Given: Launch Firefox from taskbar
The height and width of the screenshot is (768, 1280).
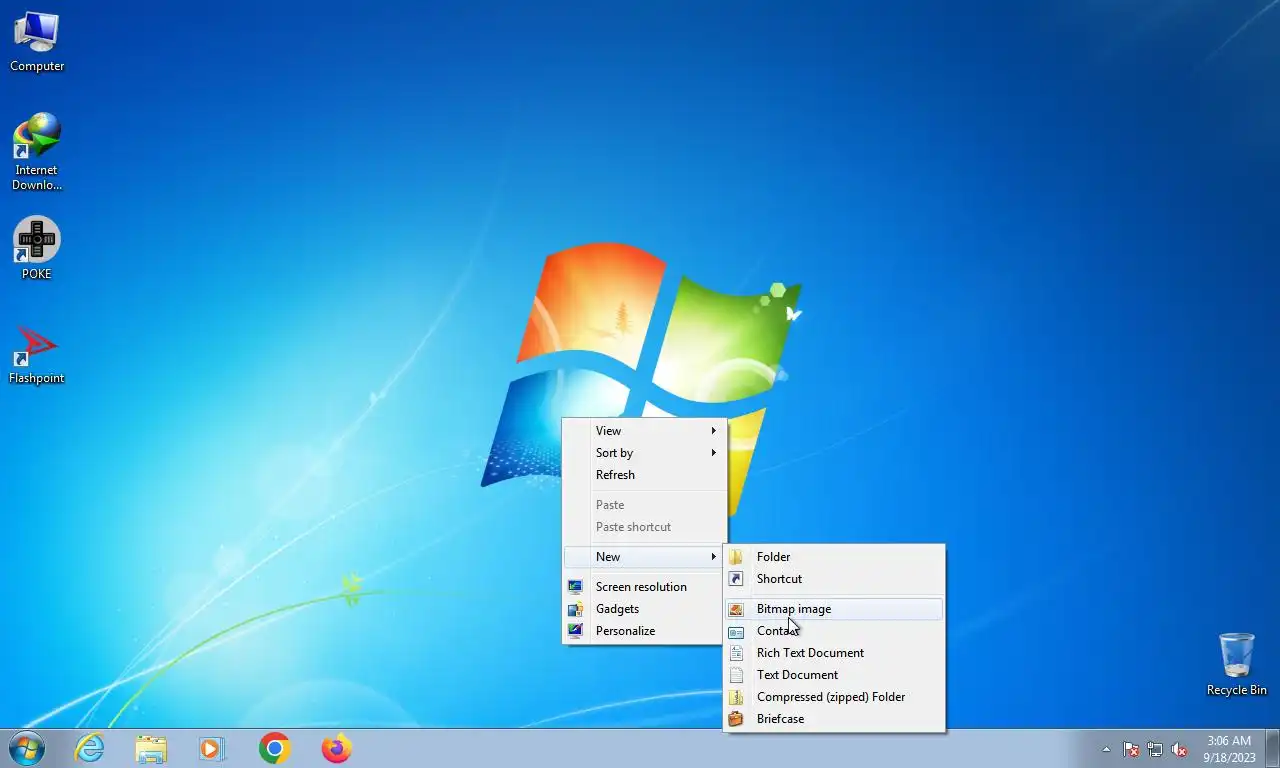Looking at the screenshot, I should point(336,748).
